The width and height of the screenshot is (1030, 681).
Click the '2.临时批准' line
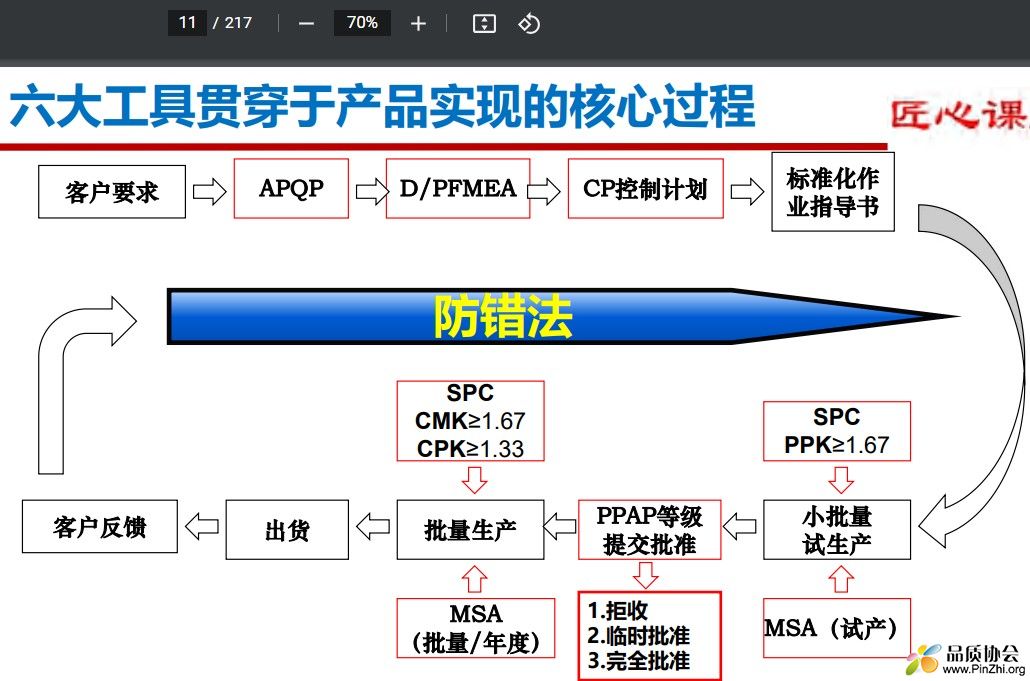coord(638,635)
